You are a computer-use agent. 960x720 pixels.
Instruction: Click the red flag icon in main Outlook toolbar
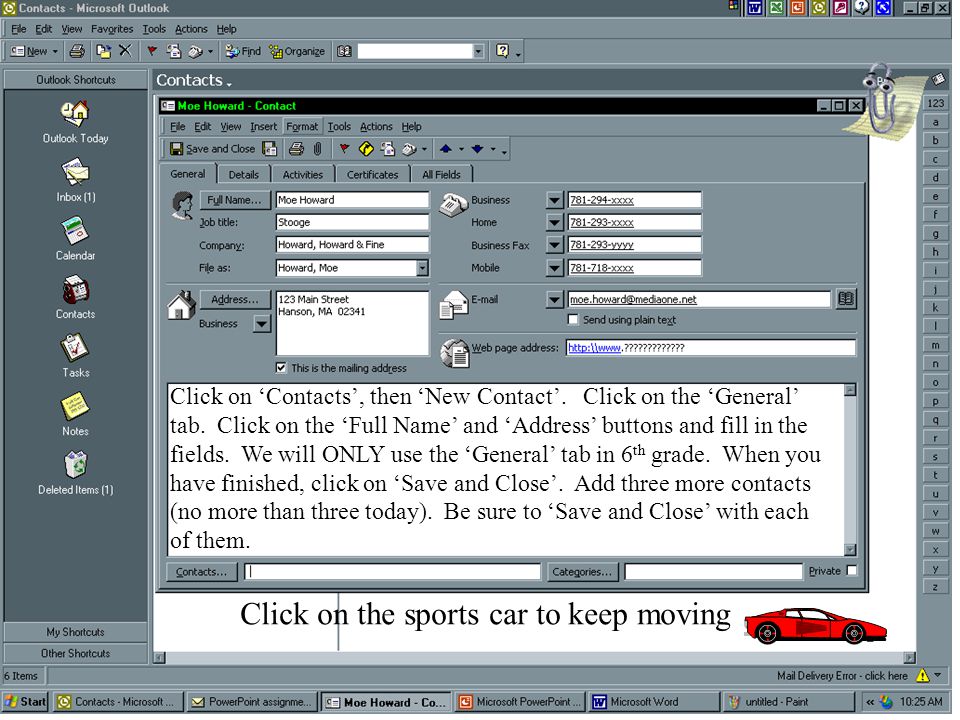point(152,51)
